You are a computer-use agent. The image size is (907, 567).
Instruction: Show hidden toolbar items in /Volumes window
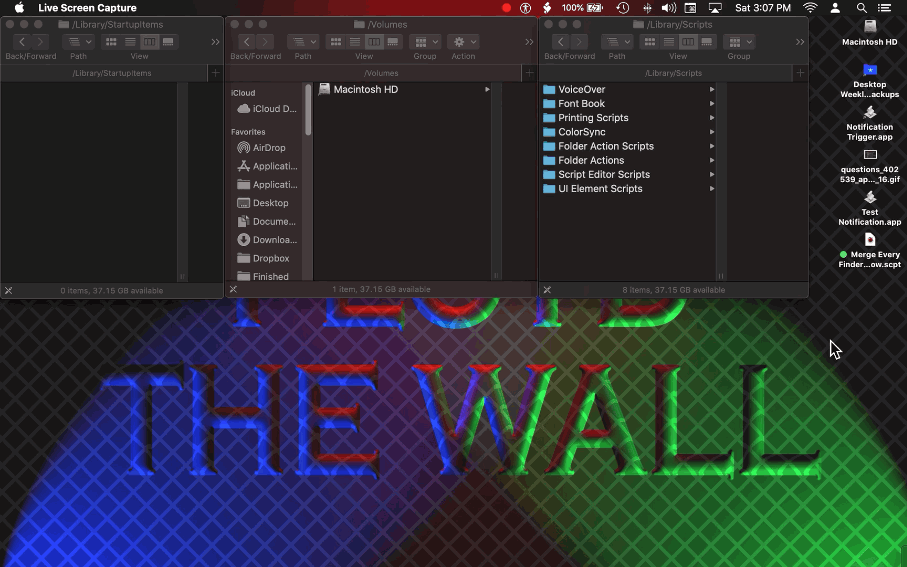click(529, 42)
